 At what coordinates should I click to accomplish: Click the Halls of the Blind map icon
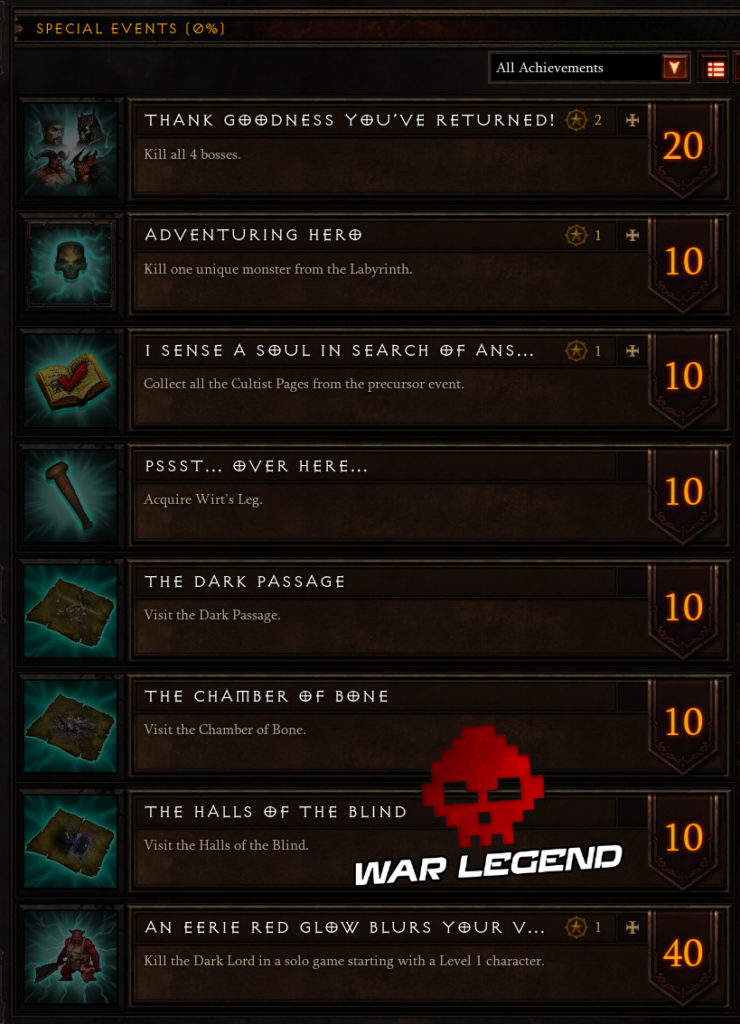point(71,842)
